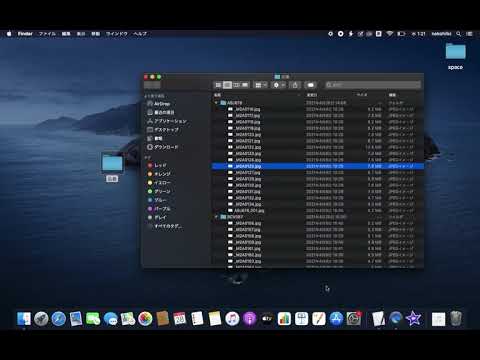This screenshot has width=480, height=360.
Task: Select the イエロー tag in sidebar
Action: 159,183
